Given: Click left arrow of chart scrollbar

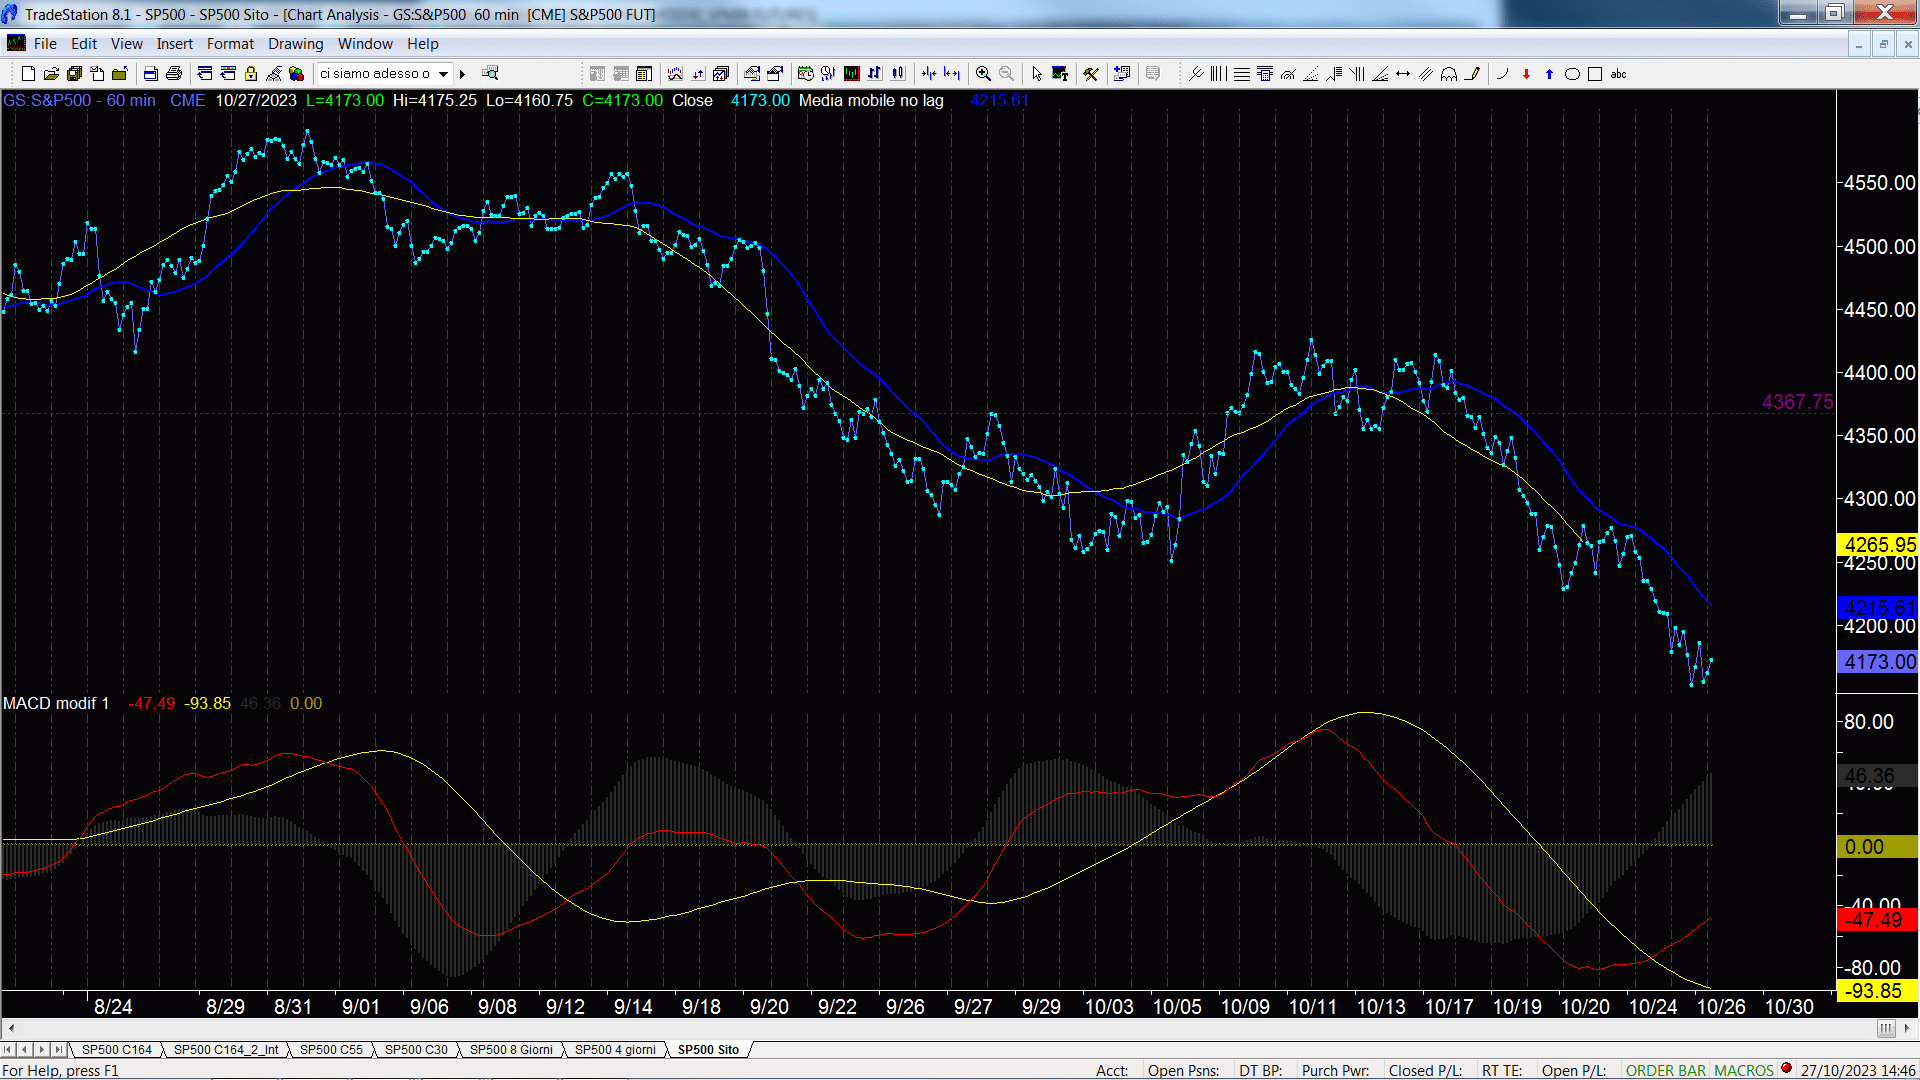Looking at the screenshot, I should [x=11, y=1029].
